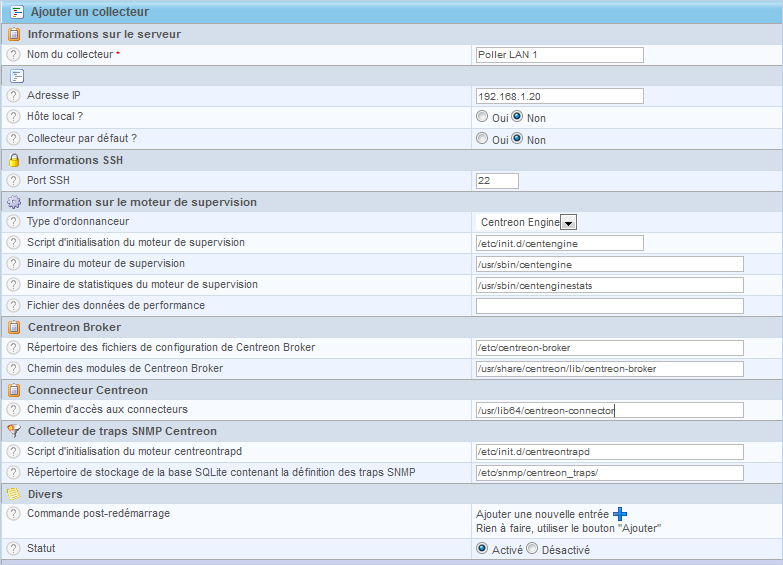The width and height of the screenshot is (783, 565).
Task: Click the /usr/sbin/centengine binary field
Action: (x=610, y=264)
